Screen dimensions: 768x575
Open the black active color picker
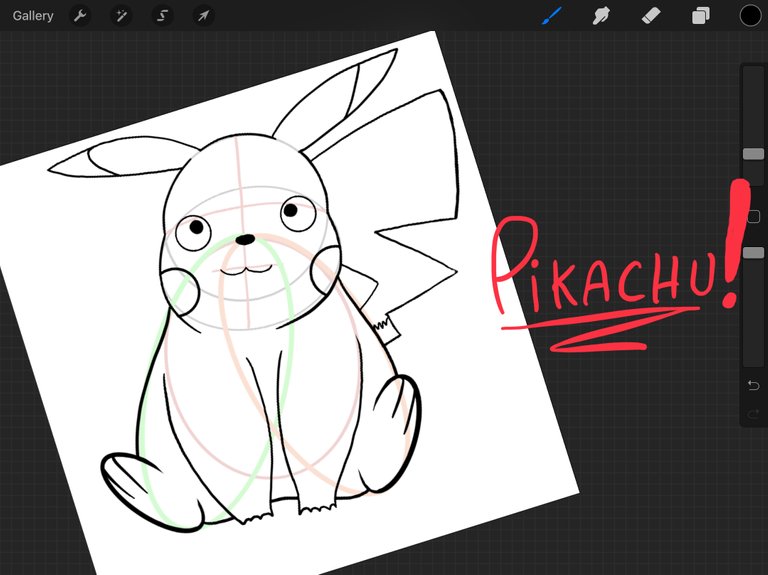pyautogui.click(x=750, y=16)
